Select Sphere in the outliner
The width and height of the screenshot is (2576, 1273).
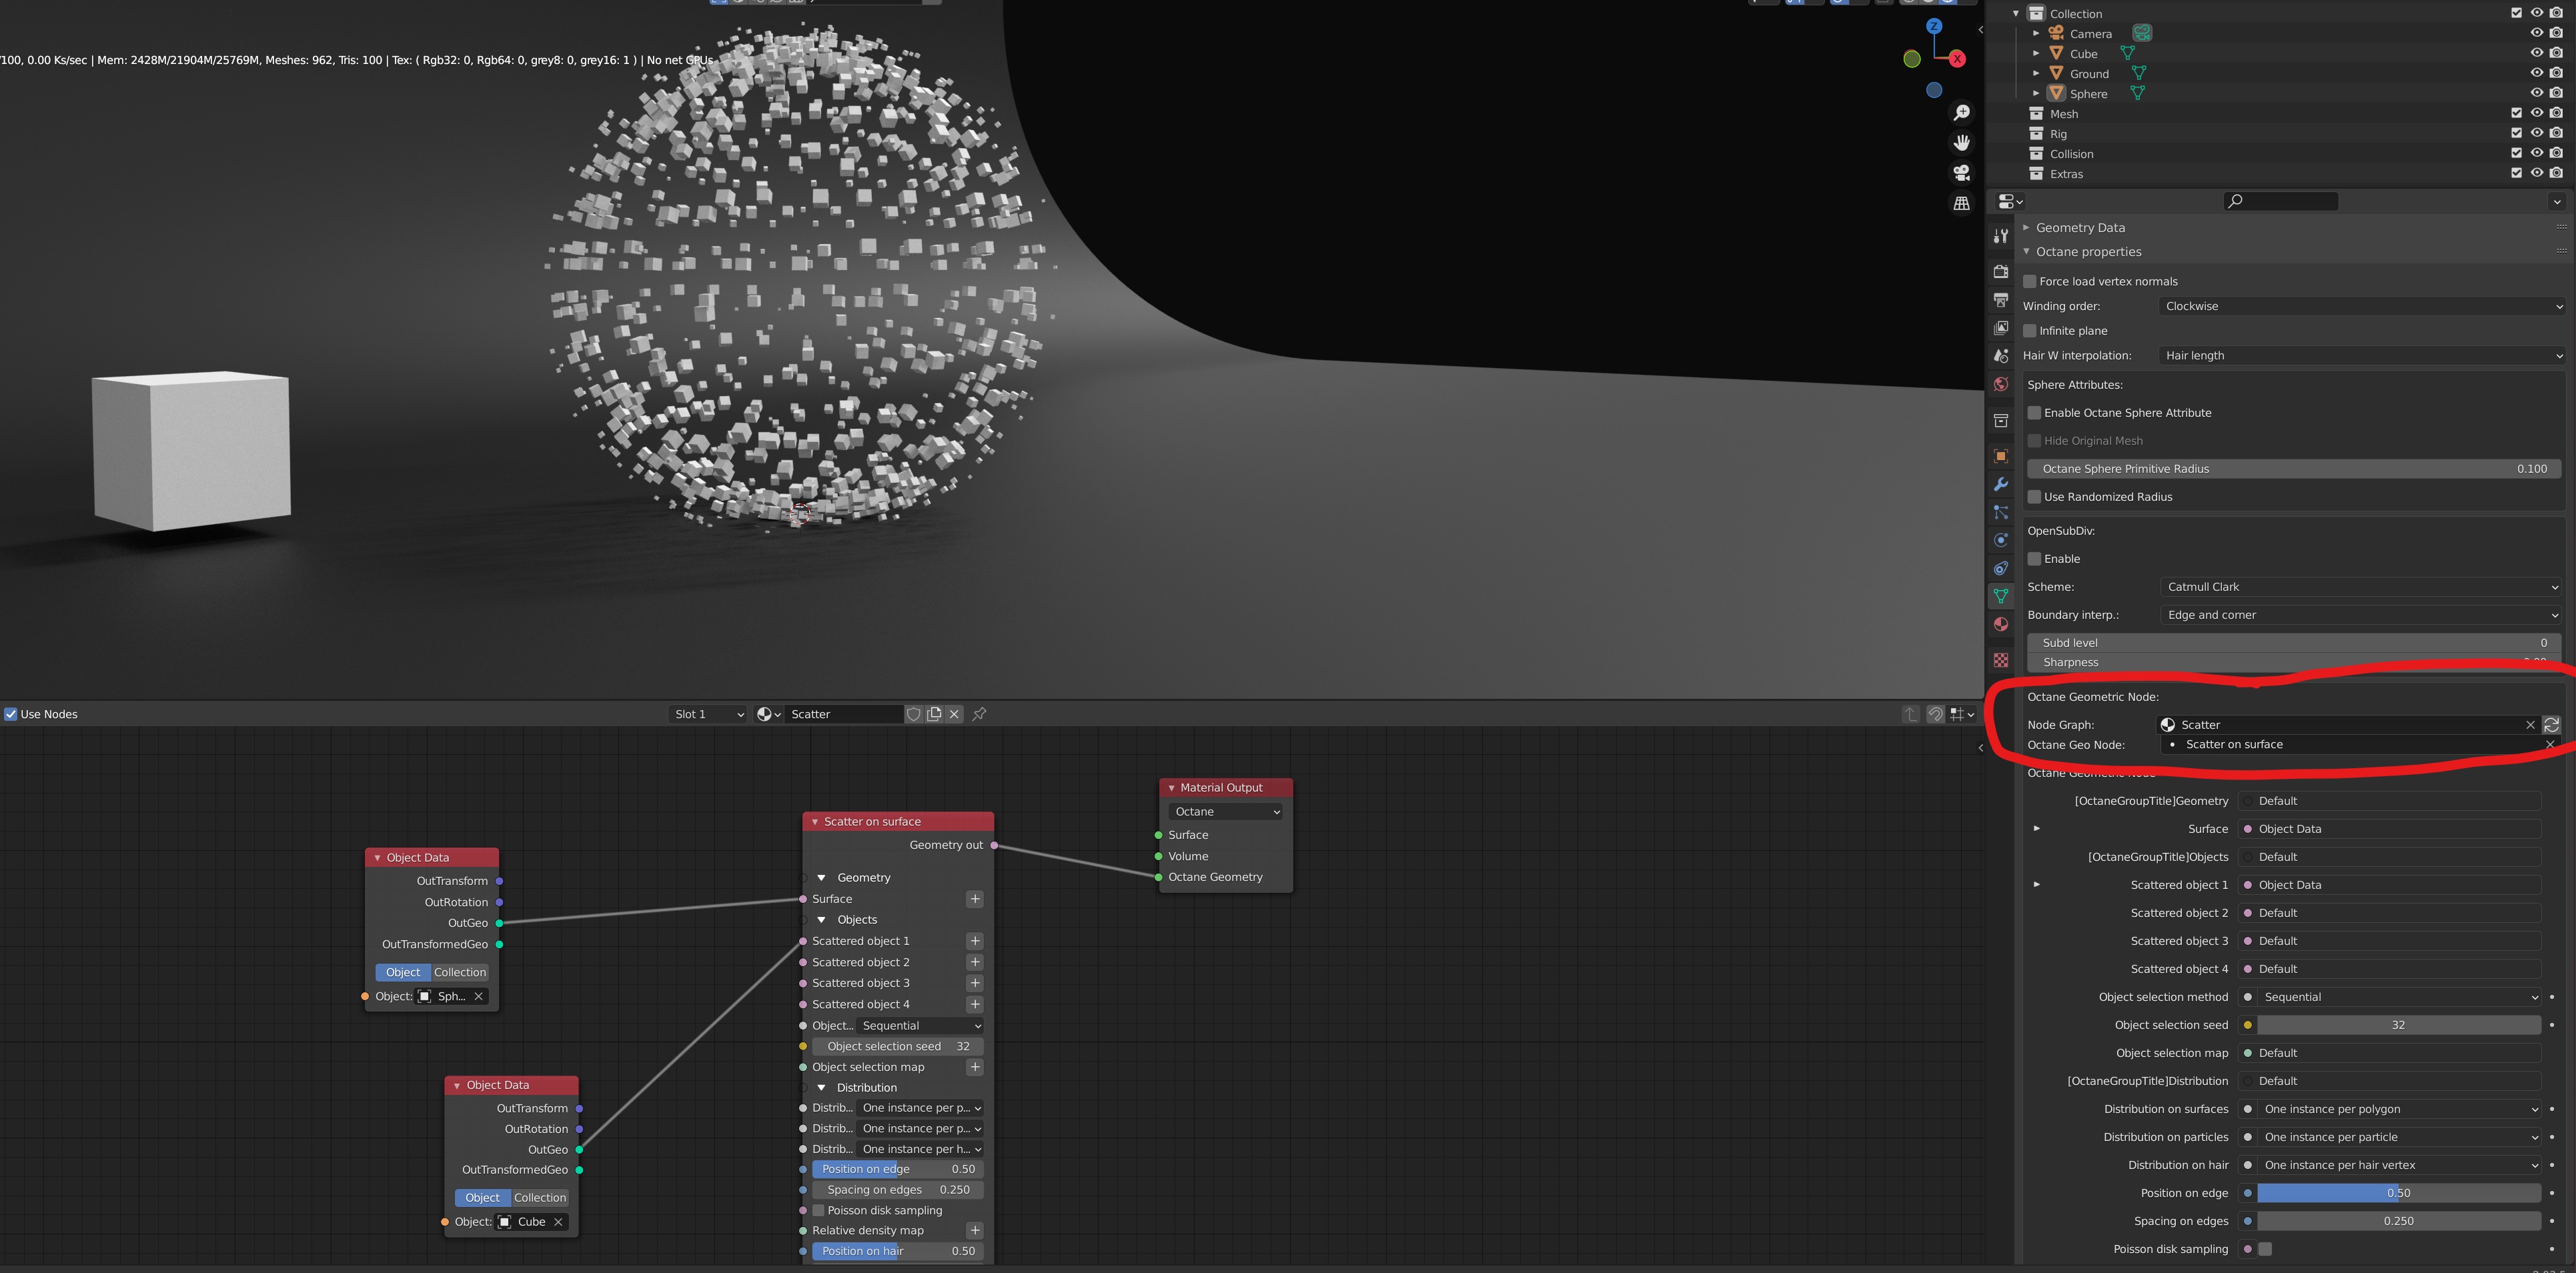2088,94
